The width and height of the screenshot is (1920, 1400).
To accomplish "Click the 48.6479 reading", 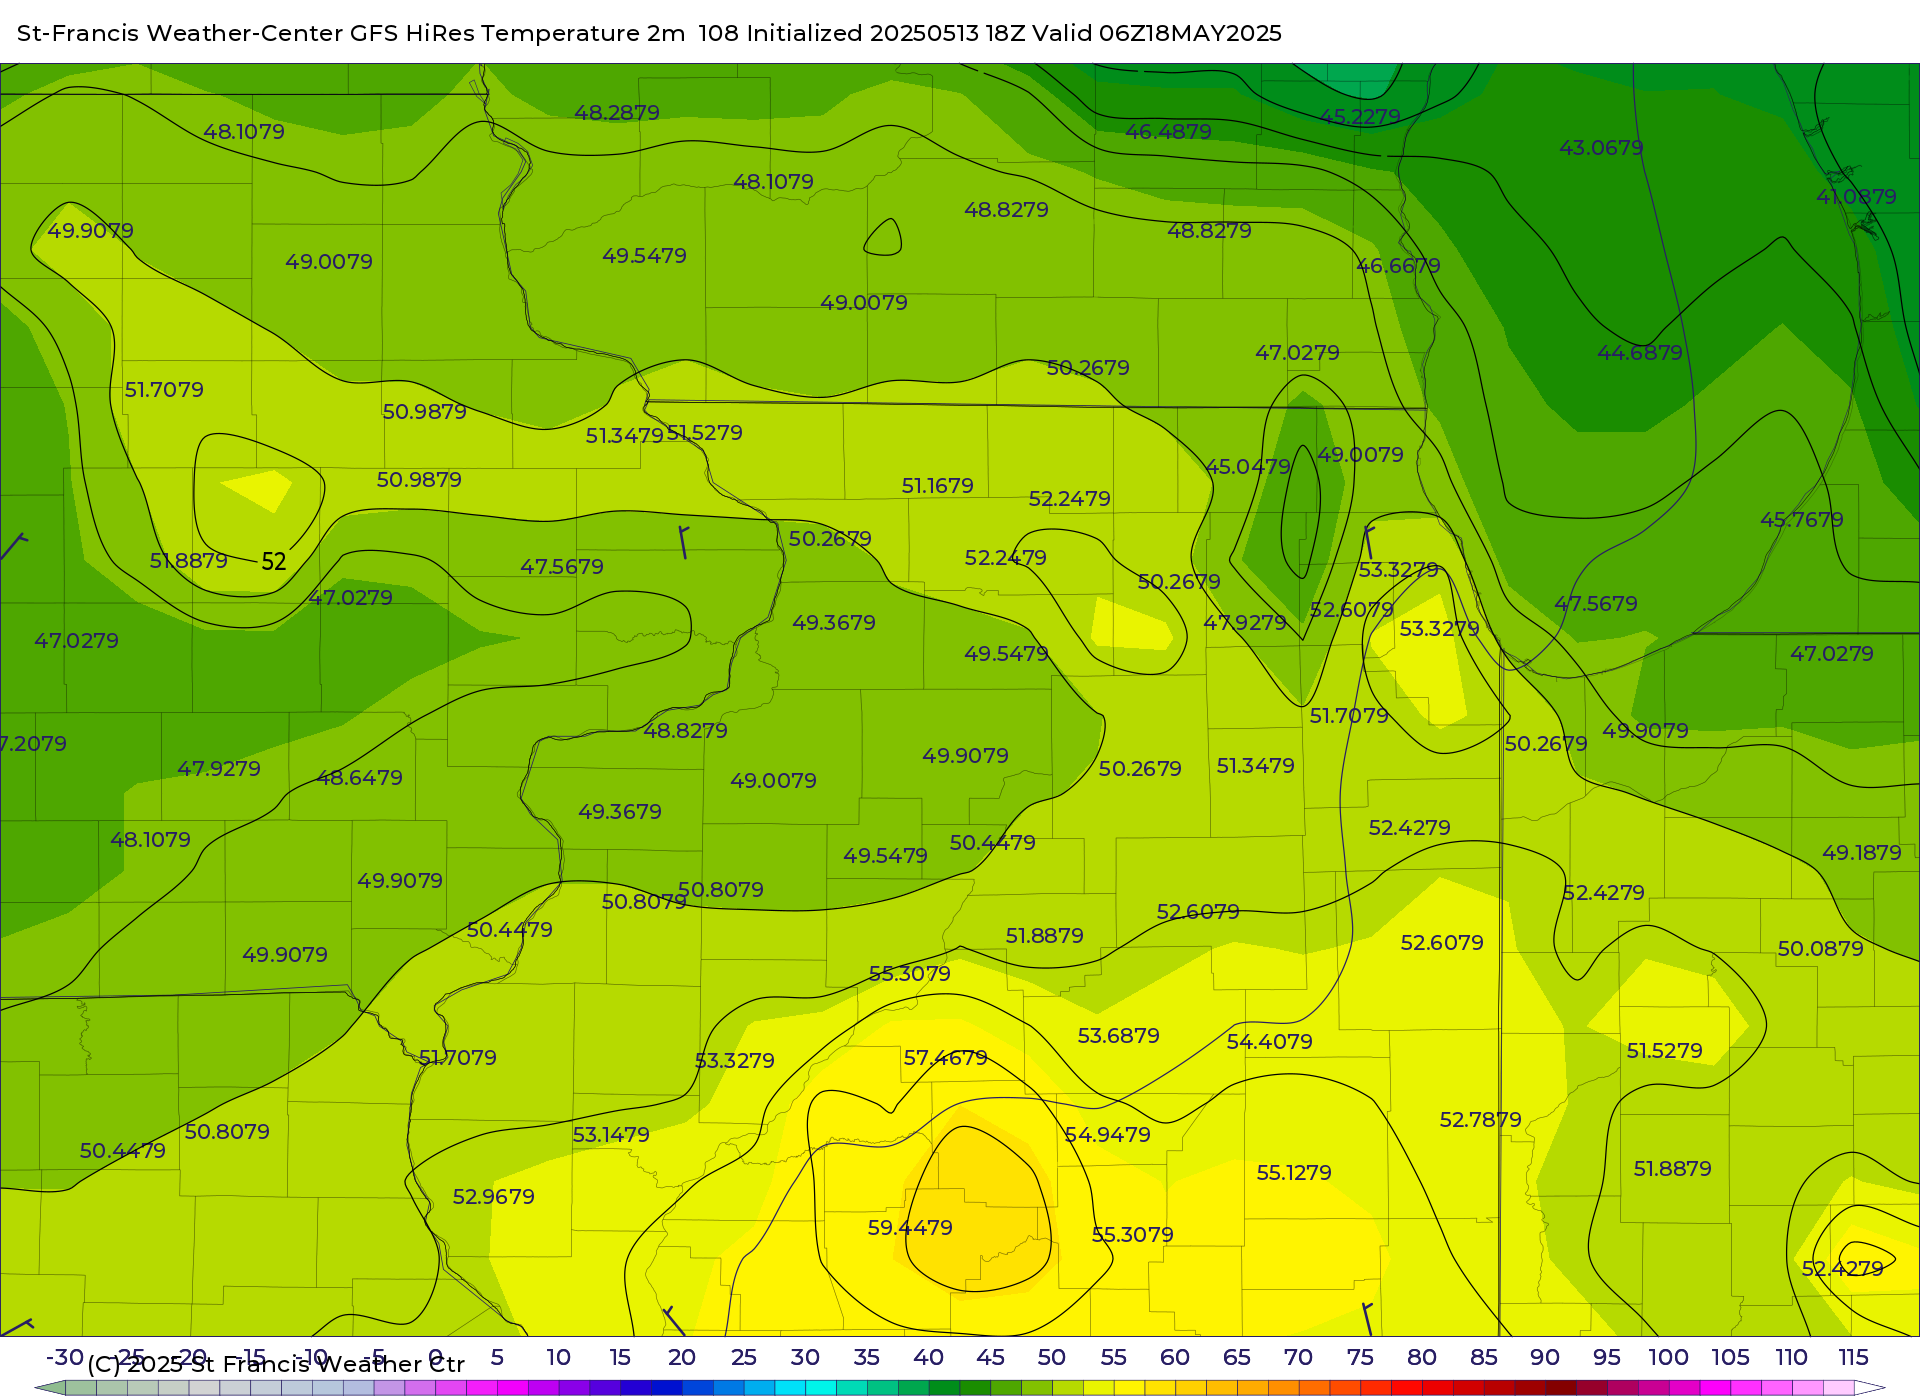I will (x=359, y=777).
